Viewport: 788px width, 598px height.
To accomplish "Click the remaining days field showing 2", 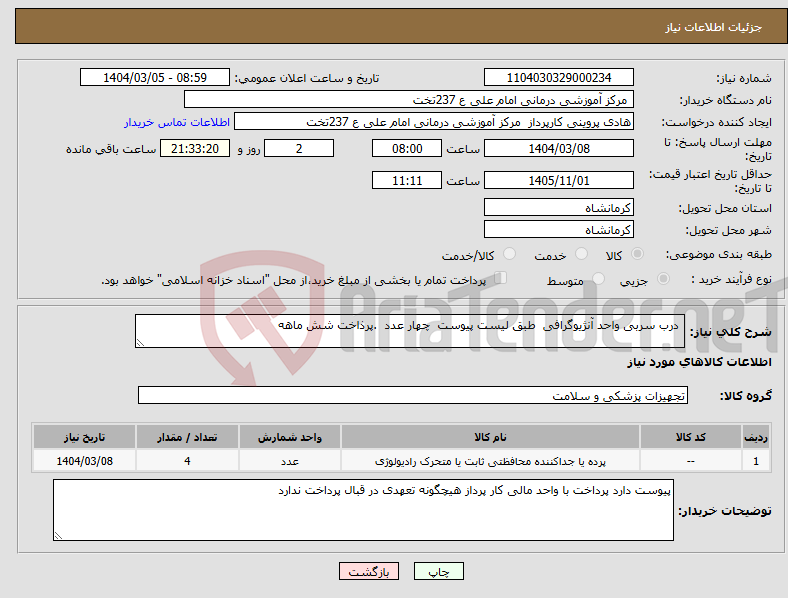I will (299, 148).
